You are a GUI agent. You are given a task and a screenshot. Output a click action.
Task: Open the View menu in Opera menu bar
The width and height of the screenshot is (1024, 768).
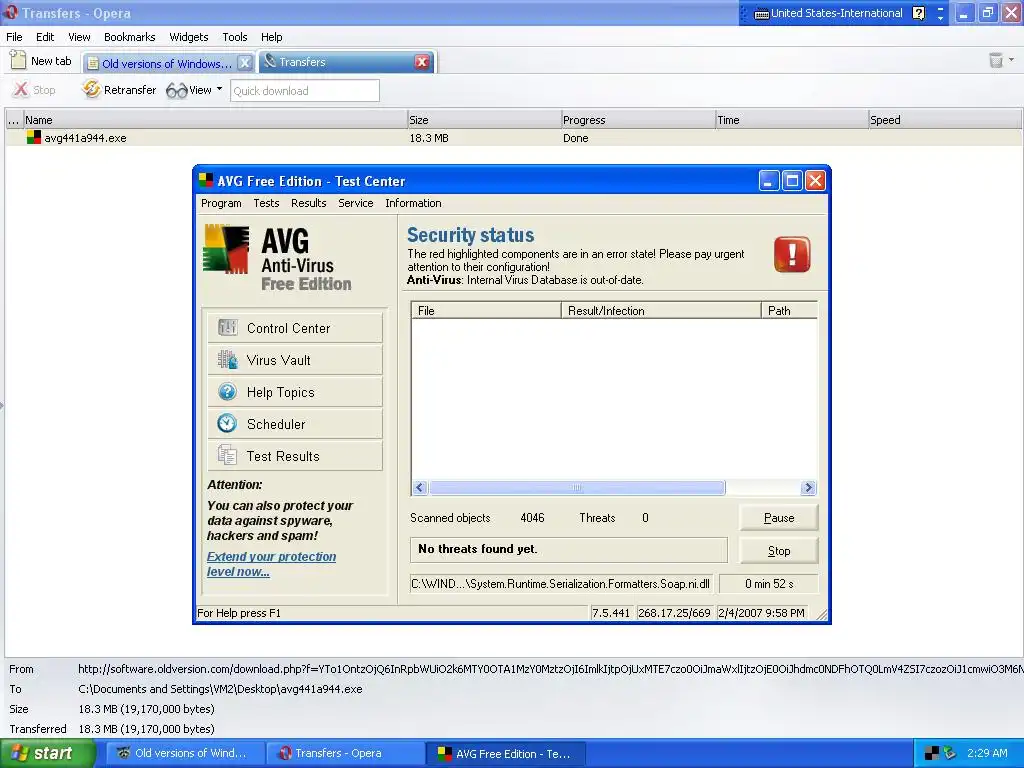coord(79,37)
